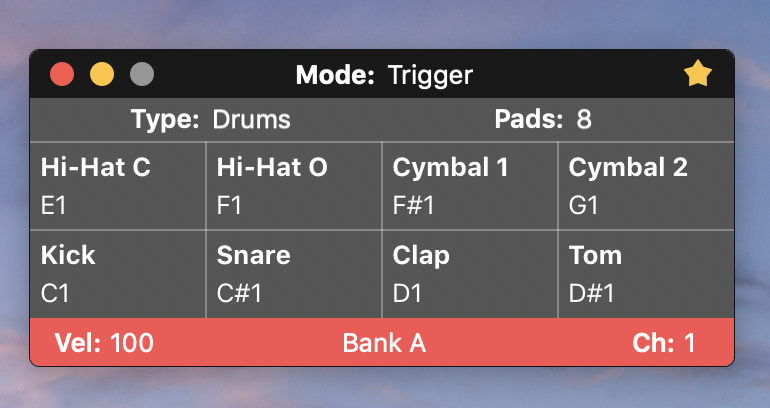The image size is (770, 408).
Task: Minimize the window with yellow button
Action: click(x=102, y=75)
